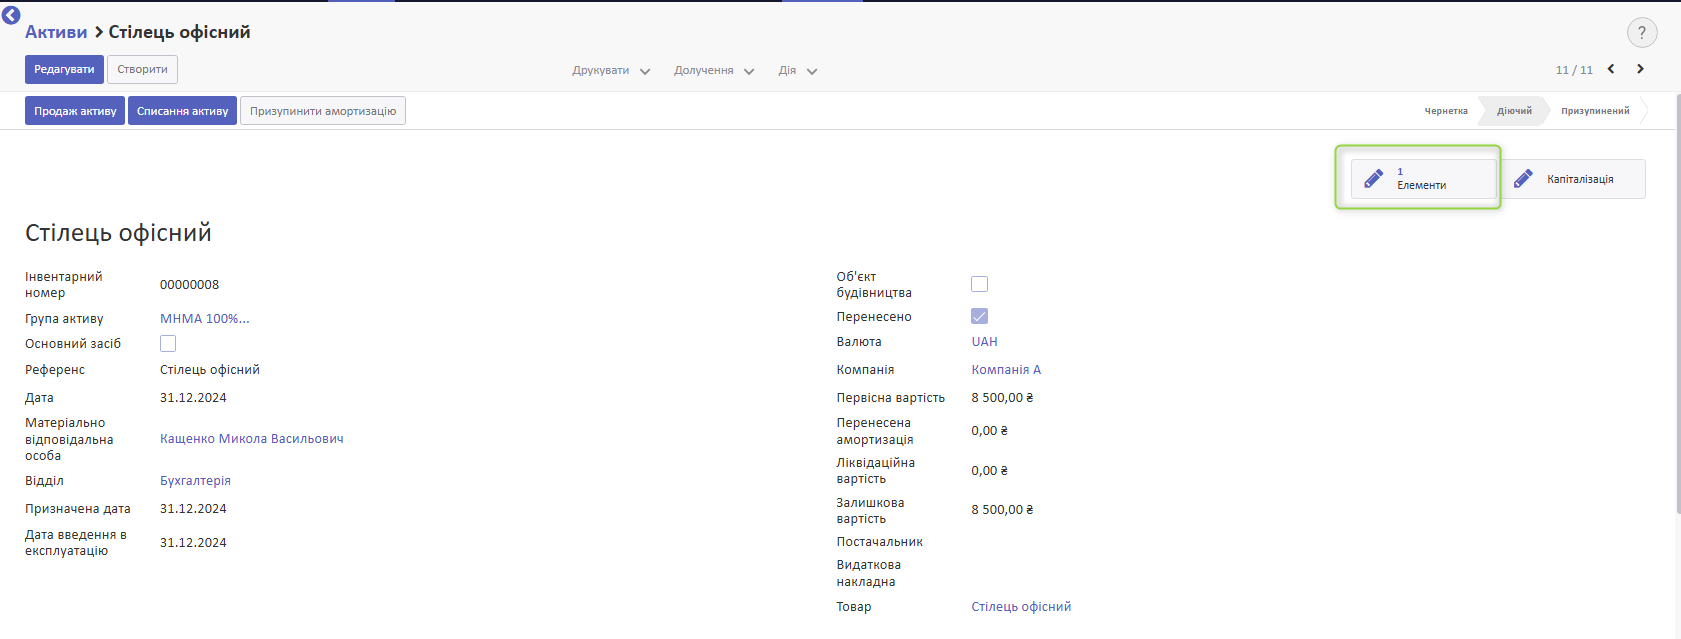Image resolution: width=1681 pixels, height=639 pixels.
Task: Click the pencil icon on Елементи button
Action: 1374,179
